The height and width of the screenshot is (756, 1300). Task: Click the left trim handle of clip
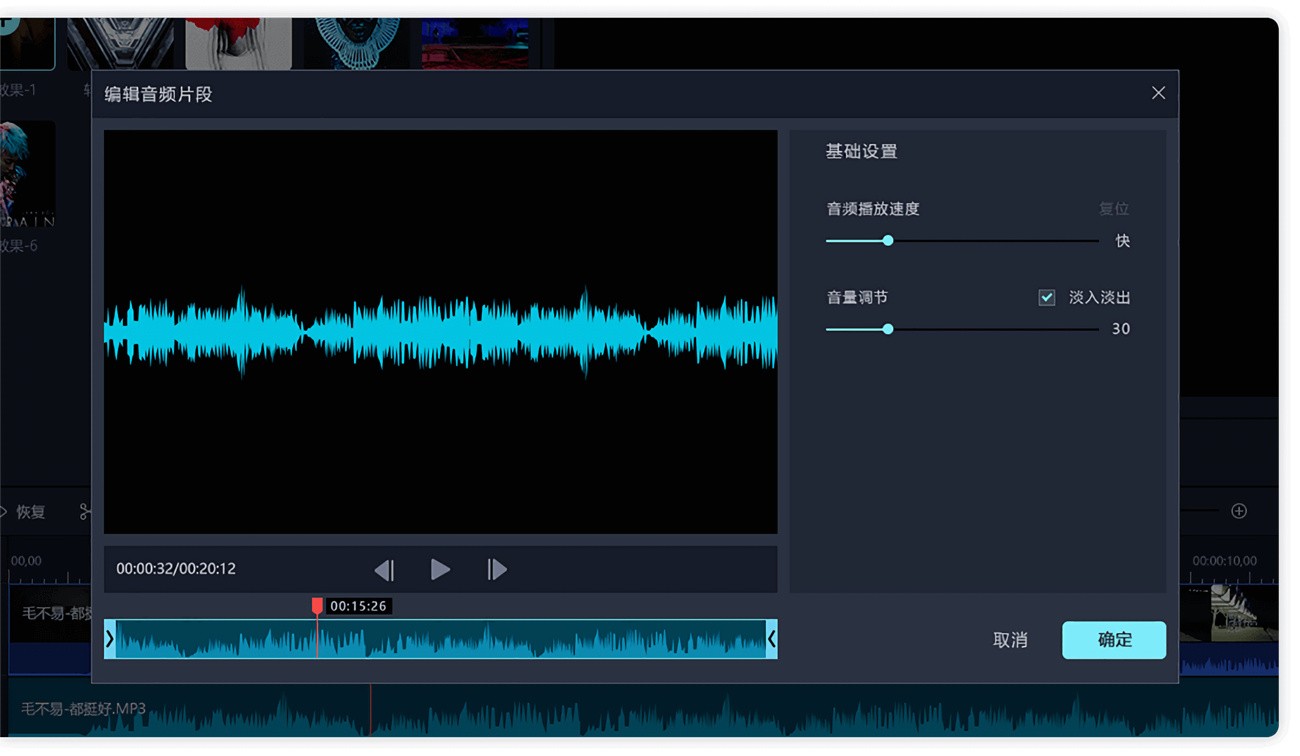click(x=110, y=639)
